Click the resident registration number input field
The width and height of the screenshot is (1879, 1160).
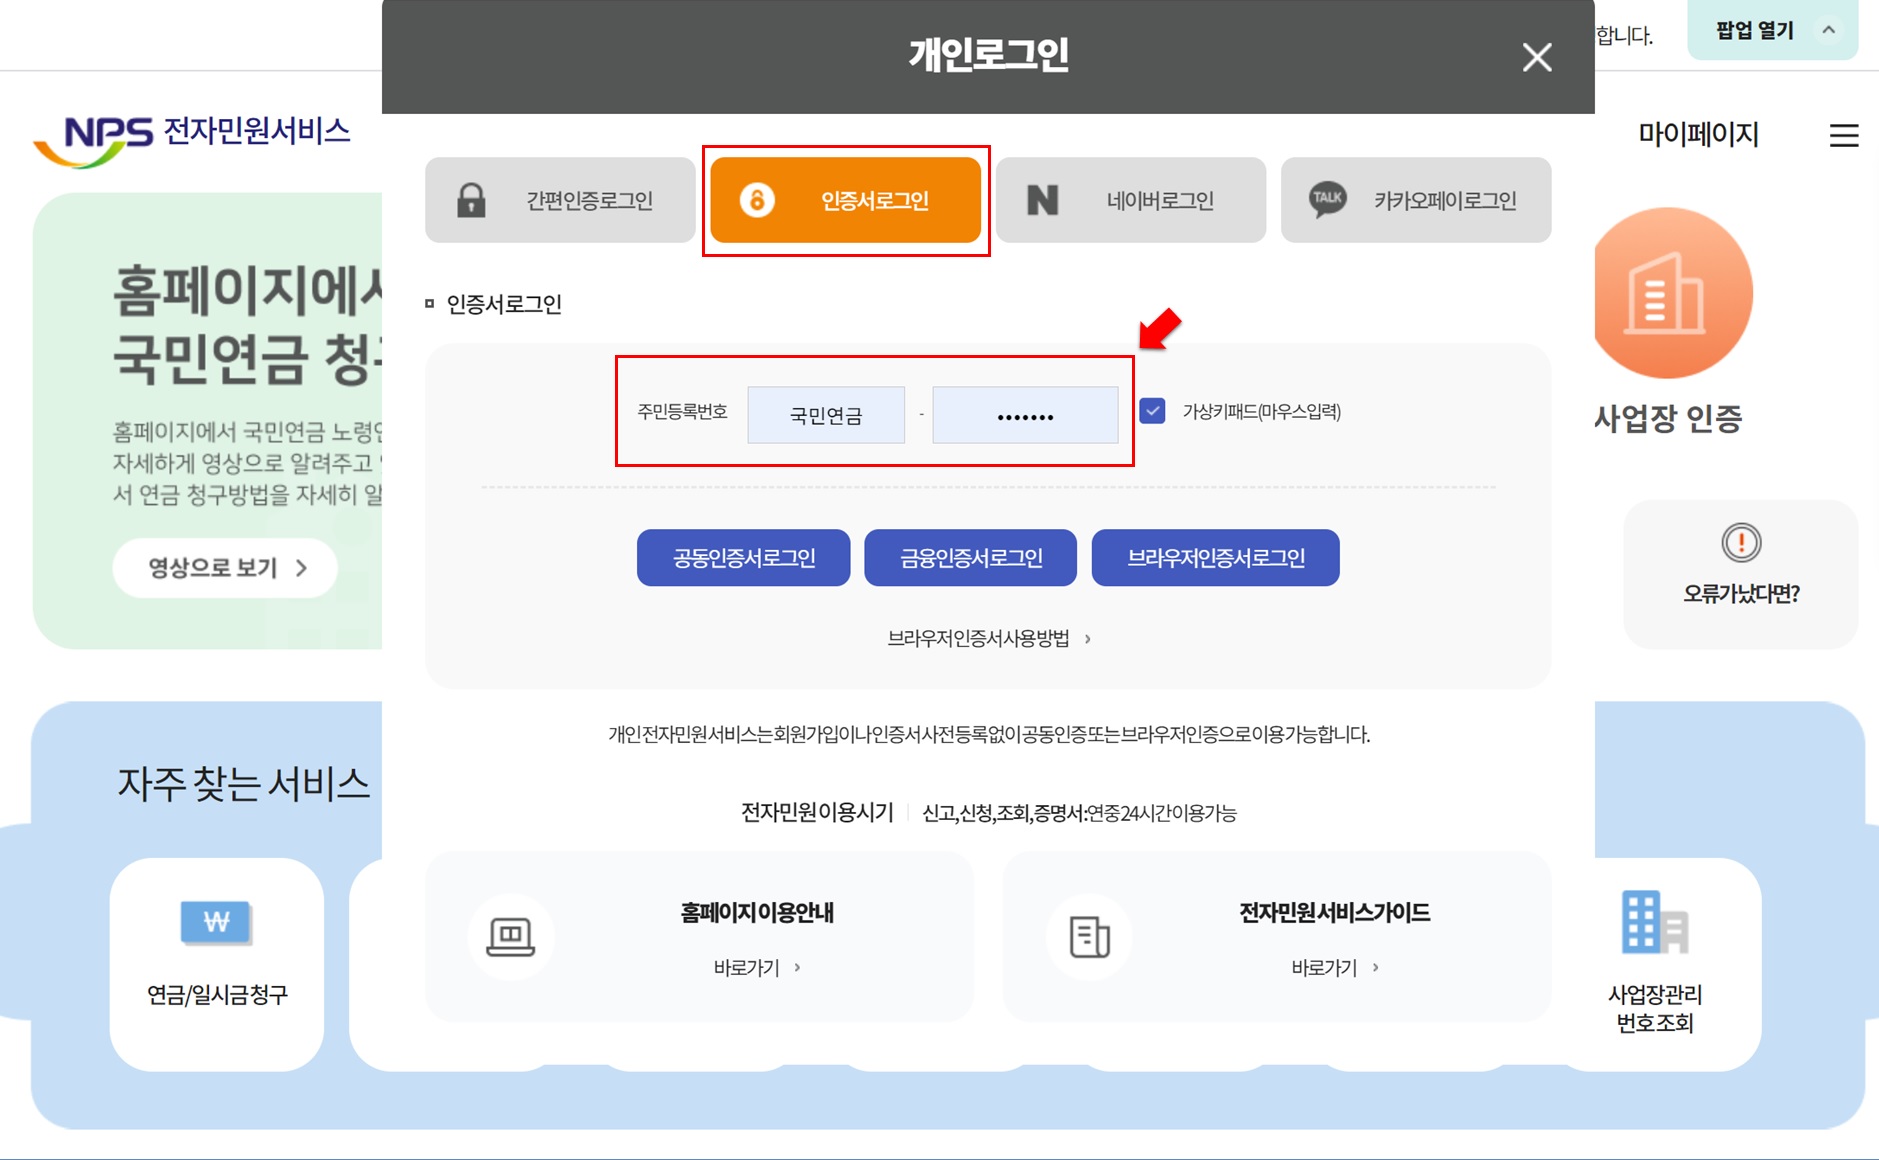point(826,414)
